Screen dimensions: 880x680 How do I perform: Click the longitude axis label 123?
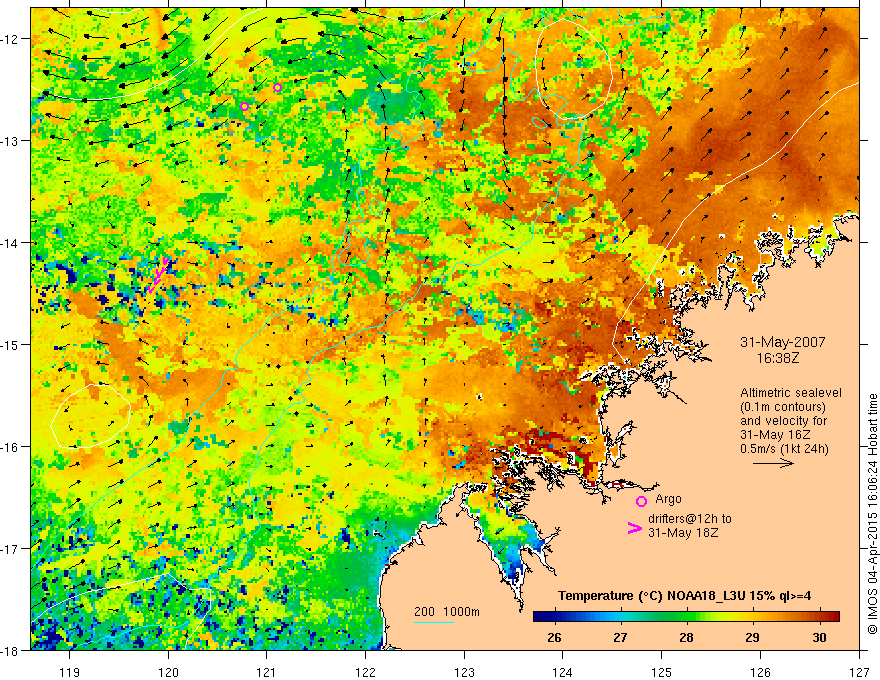464,672
